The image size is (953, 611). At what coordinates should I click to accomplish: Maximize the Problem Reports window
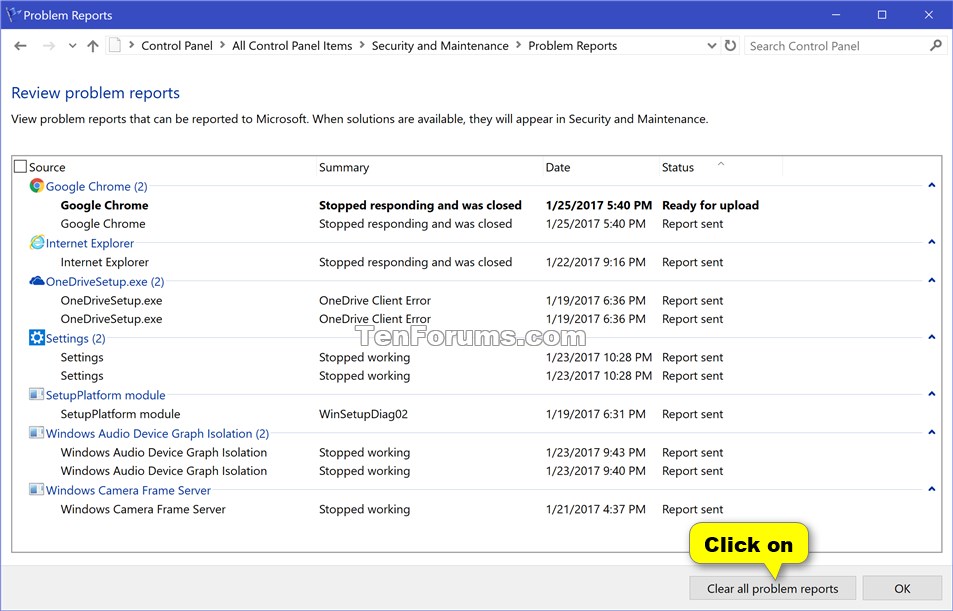click(x=882, y=15)
